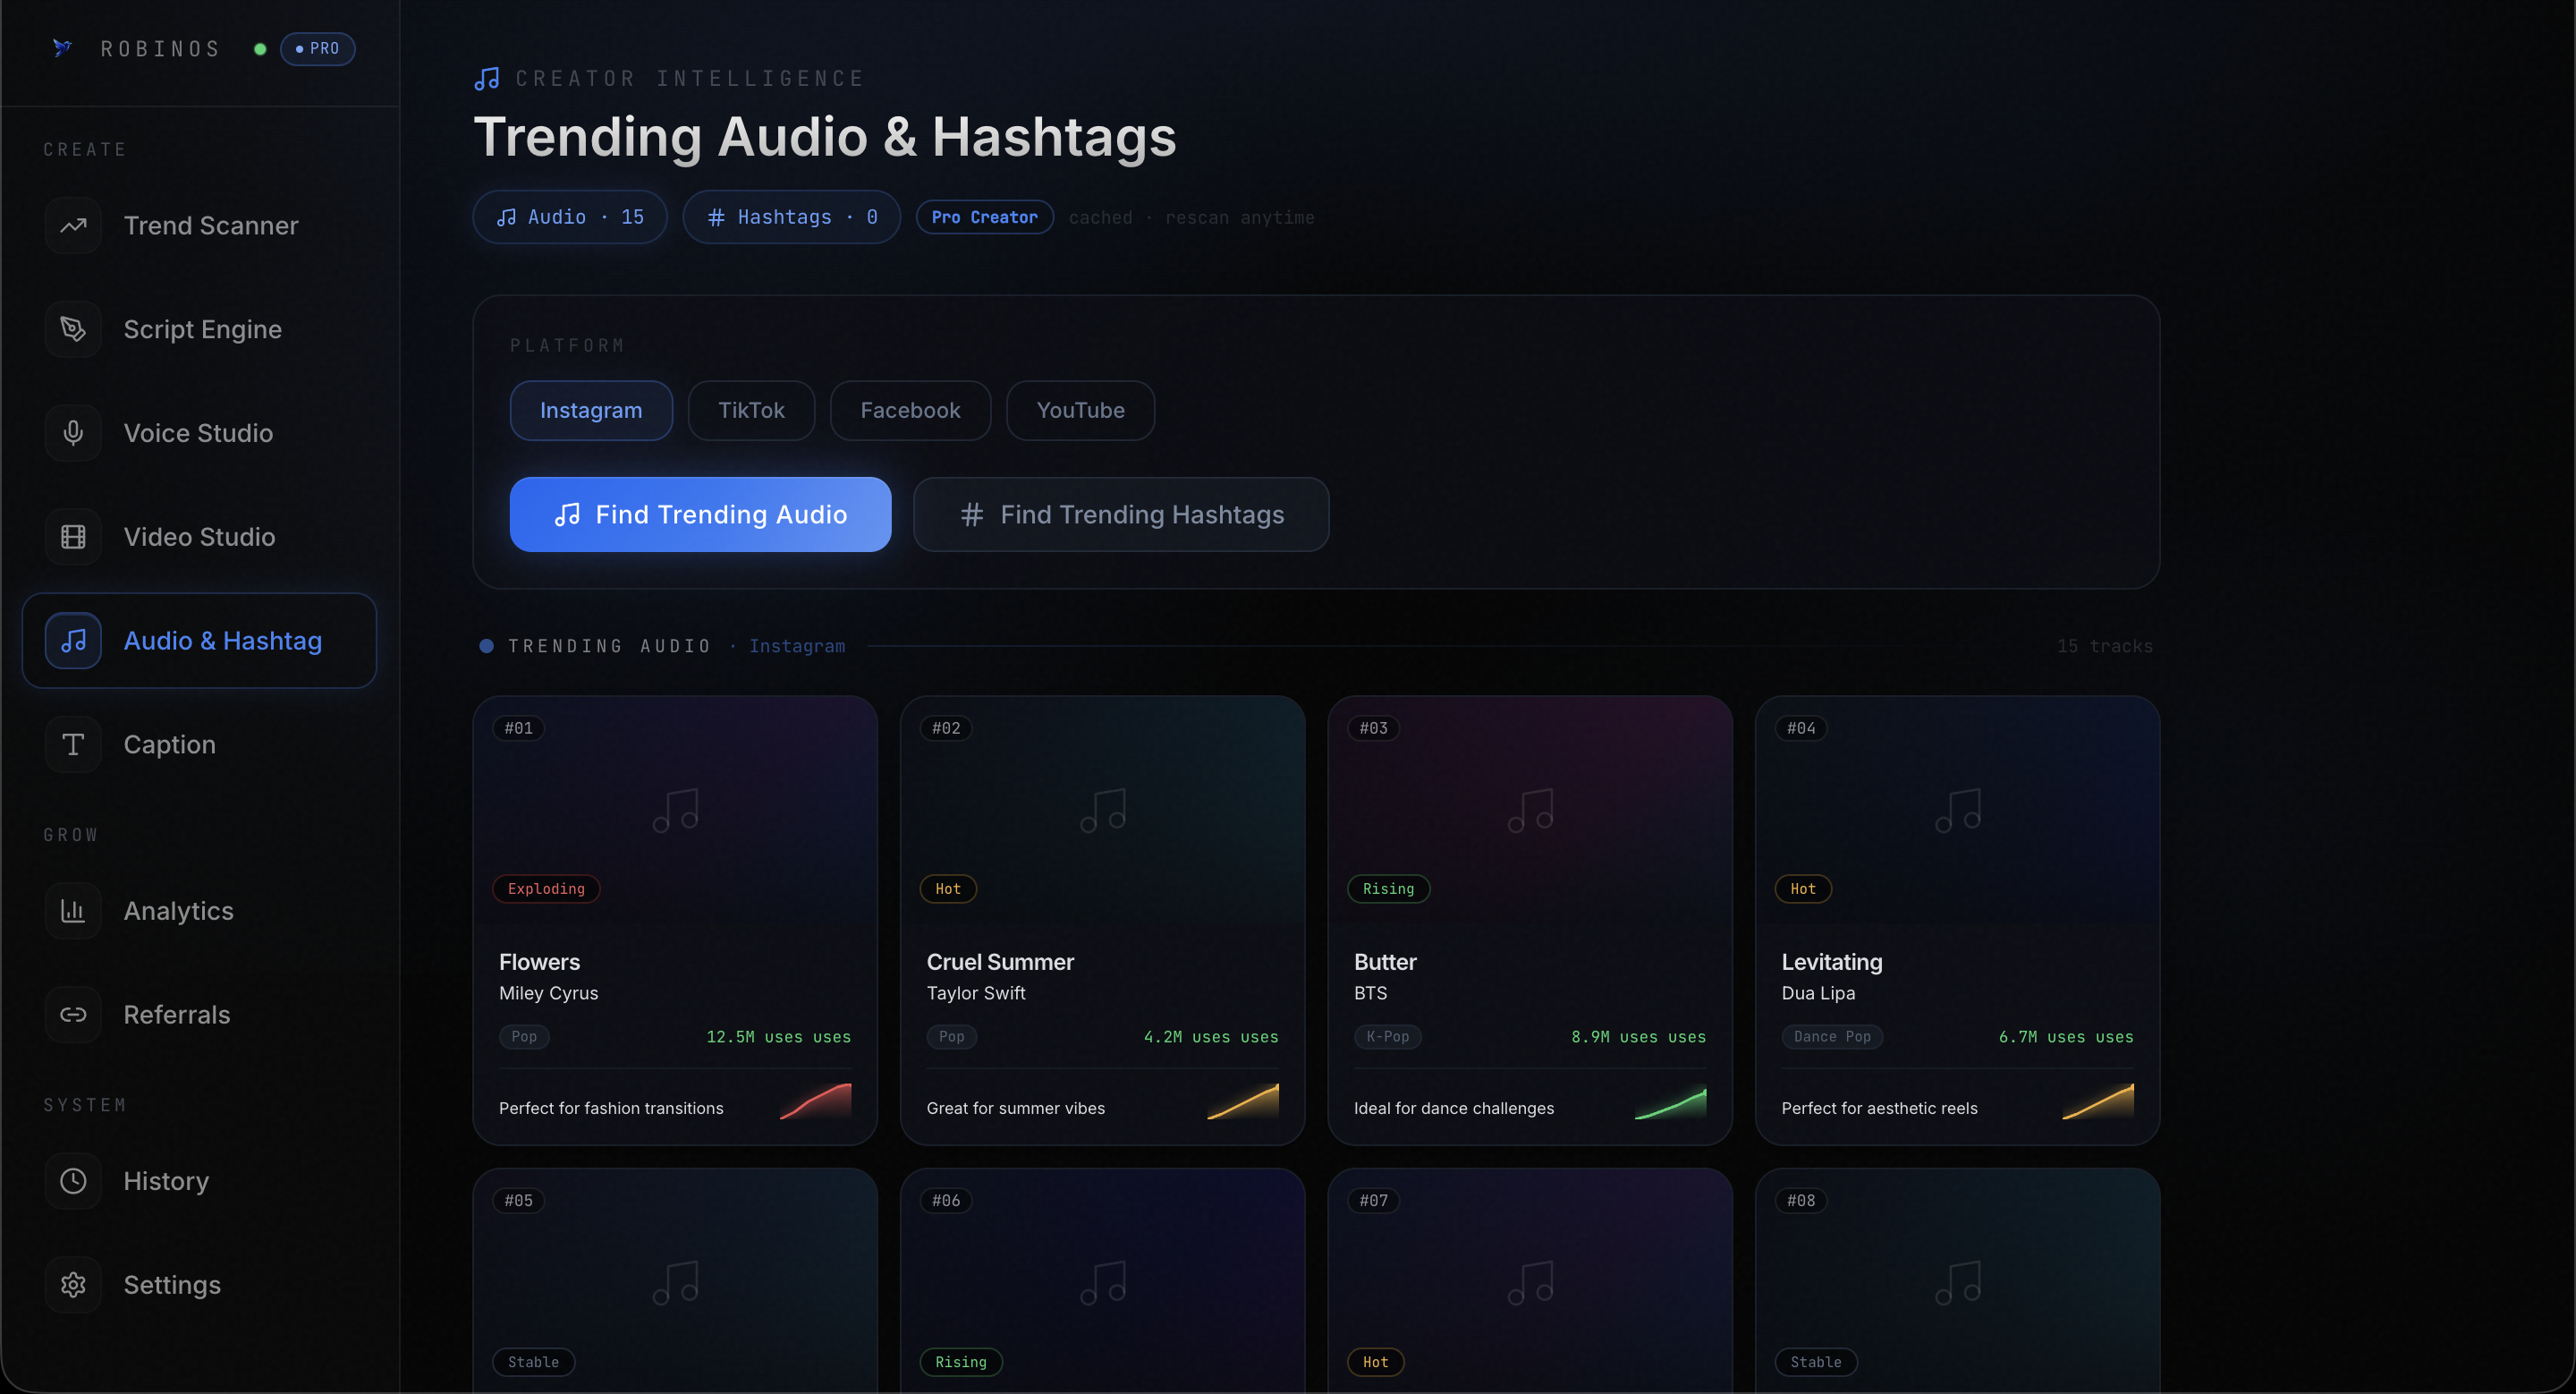Click the Rising tag on card #06
The image size is (2576, 1394).
tap(961, 1362)
